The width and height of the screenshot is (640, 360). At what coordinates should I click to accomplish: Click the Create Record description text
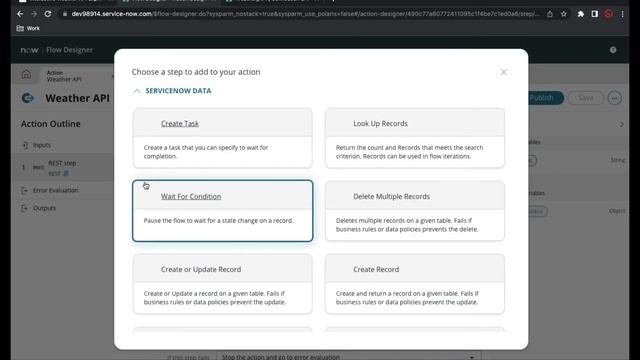click(407, 298)
